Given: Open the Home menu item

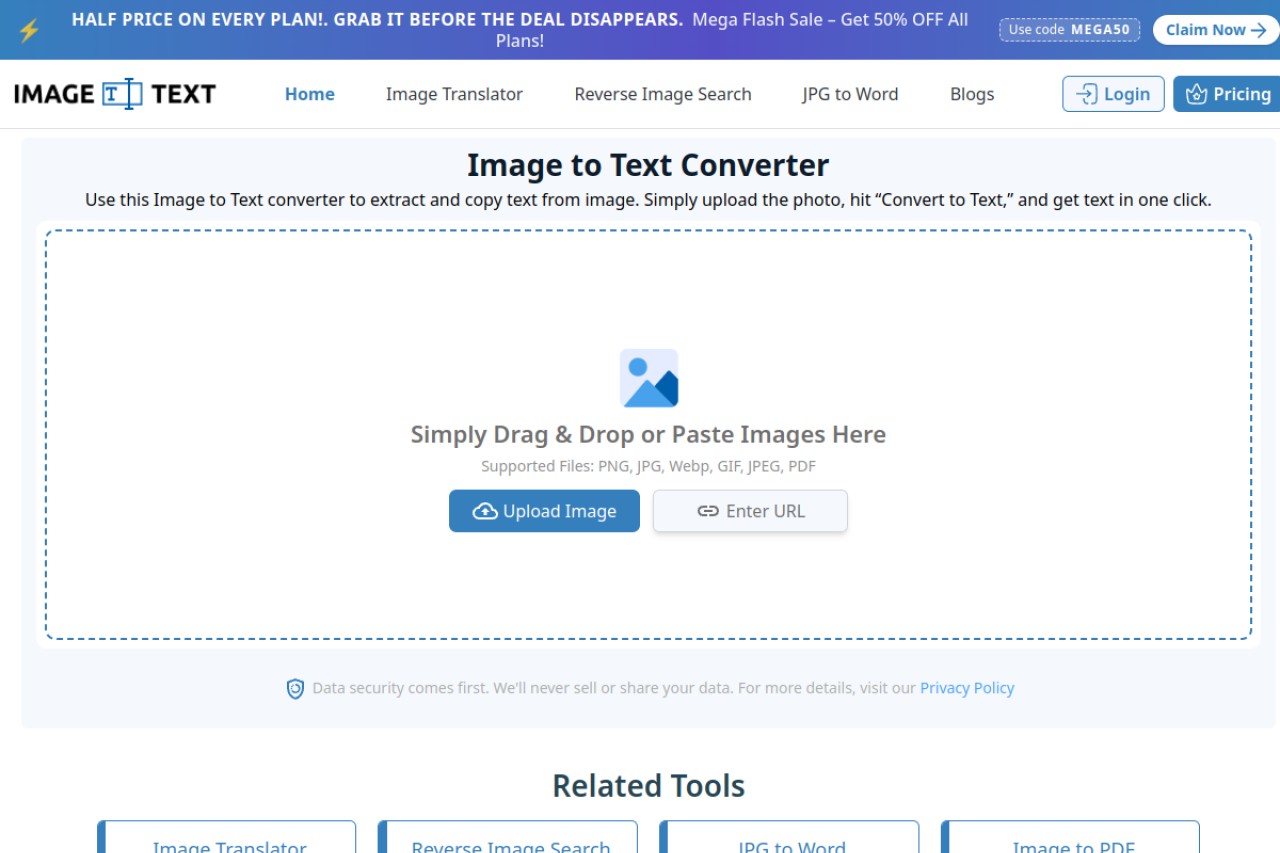Looking at the screenshot, I should point(310,94).
